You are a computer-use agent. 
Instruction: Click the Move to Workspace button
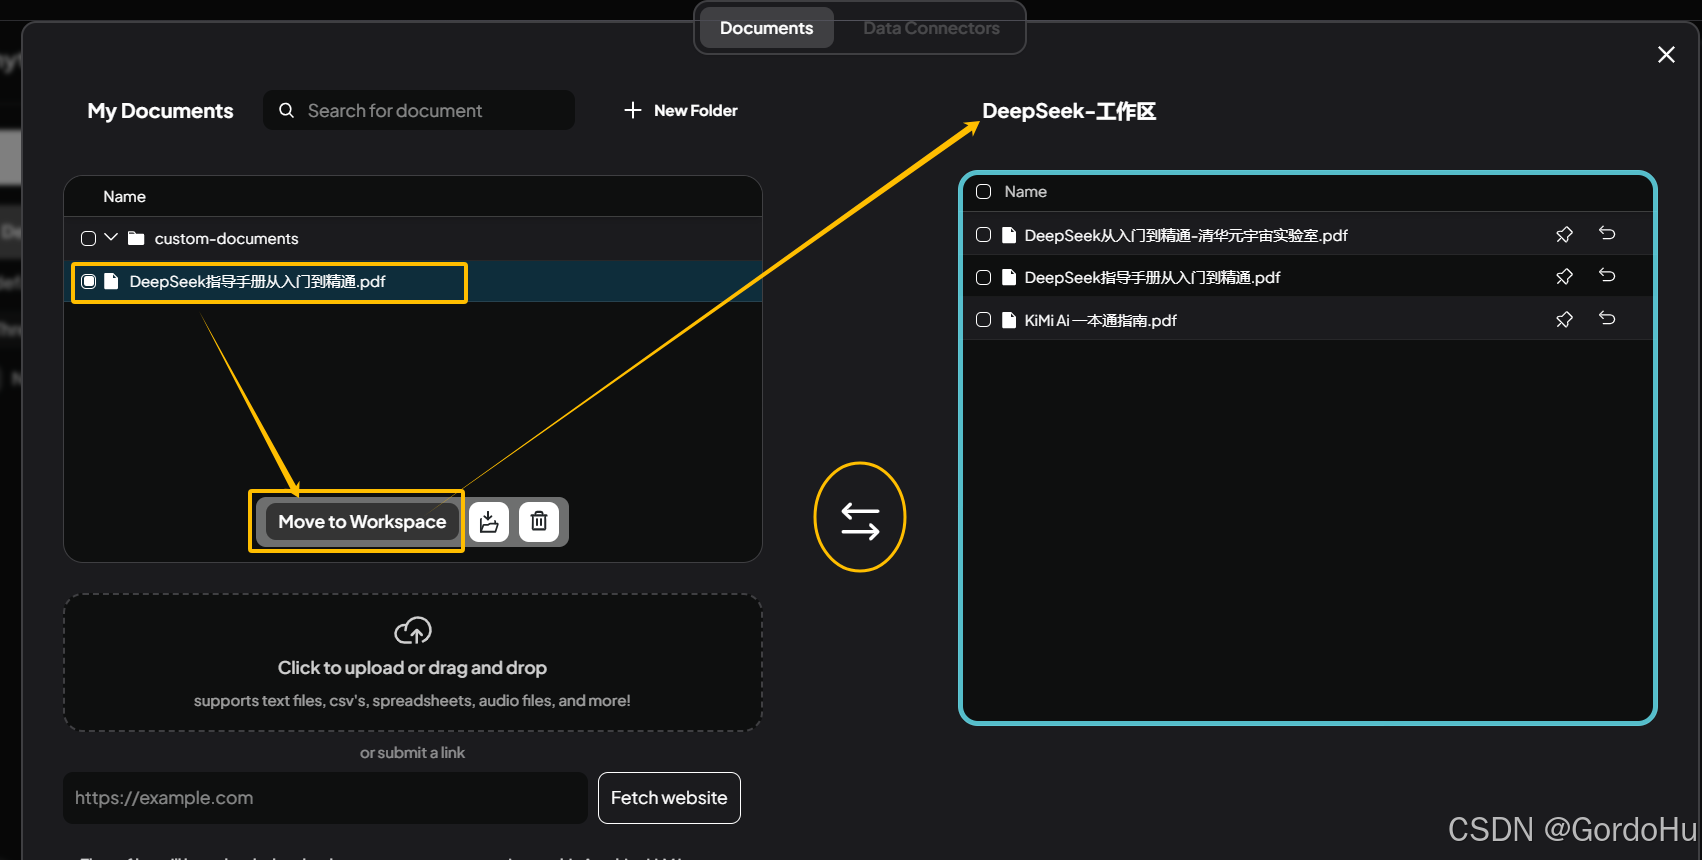pyautogui.click(x=362, y=522)
